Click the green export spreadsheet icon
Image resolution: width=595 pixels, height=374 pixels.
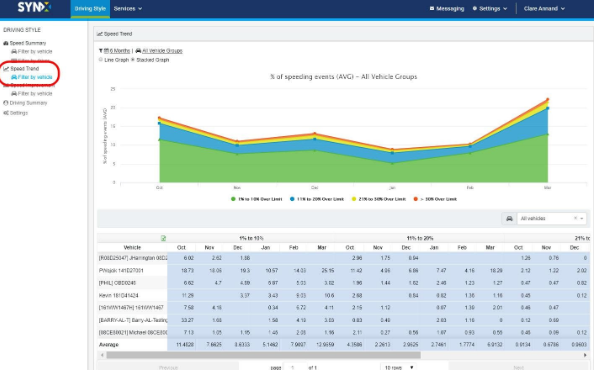(x=163, y=238)
